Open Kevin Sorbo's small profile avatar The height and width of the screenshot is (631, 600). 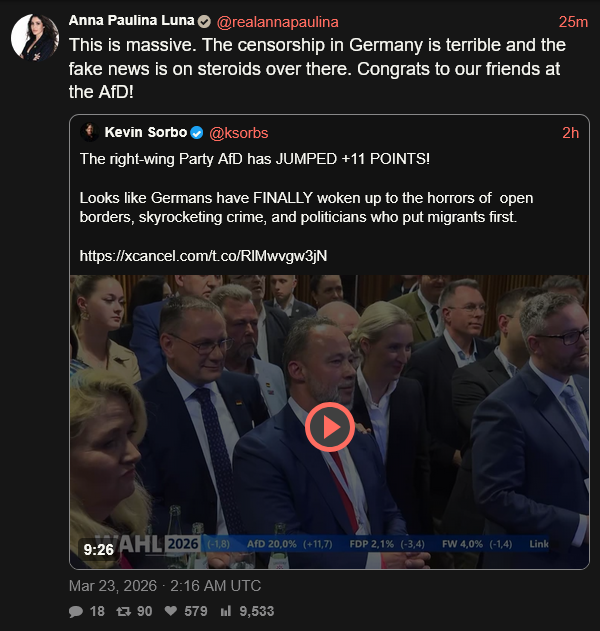point(89,133)
